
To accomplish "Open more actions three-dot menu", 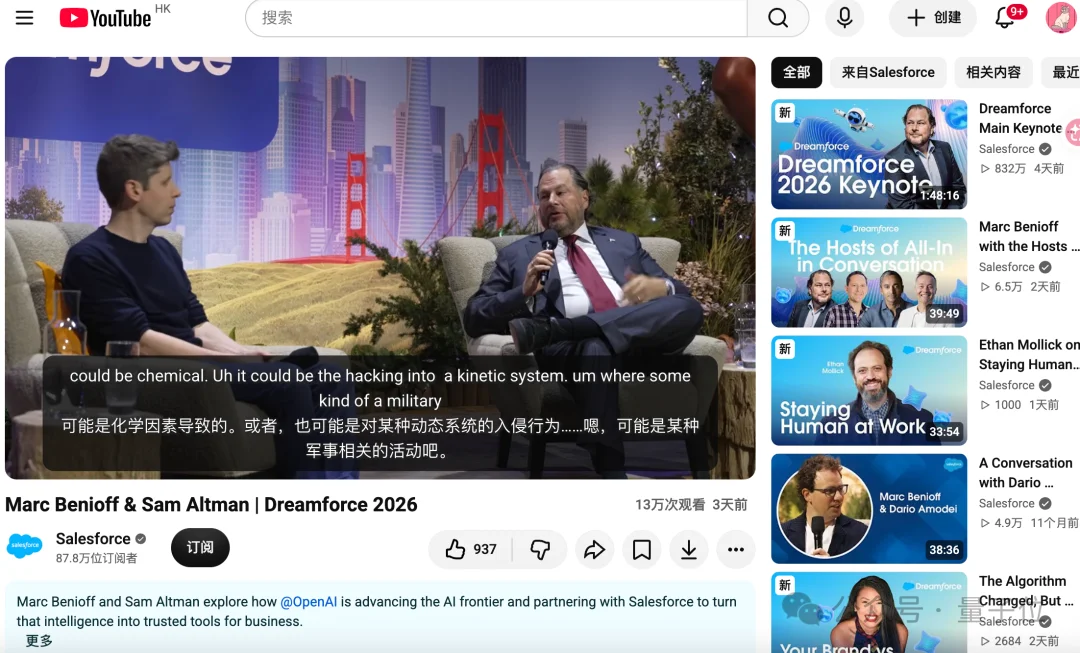I will tap(736, 549).
